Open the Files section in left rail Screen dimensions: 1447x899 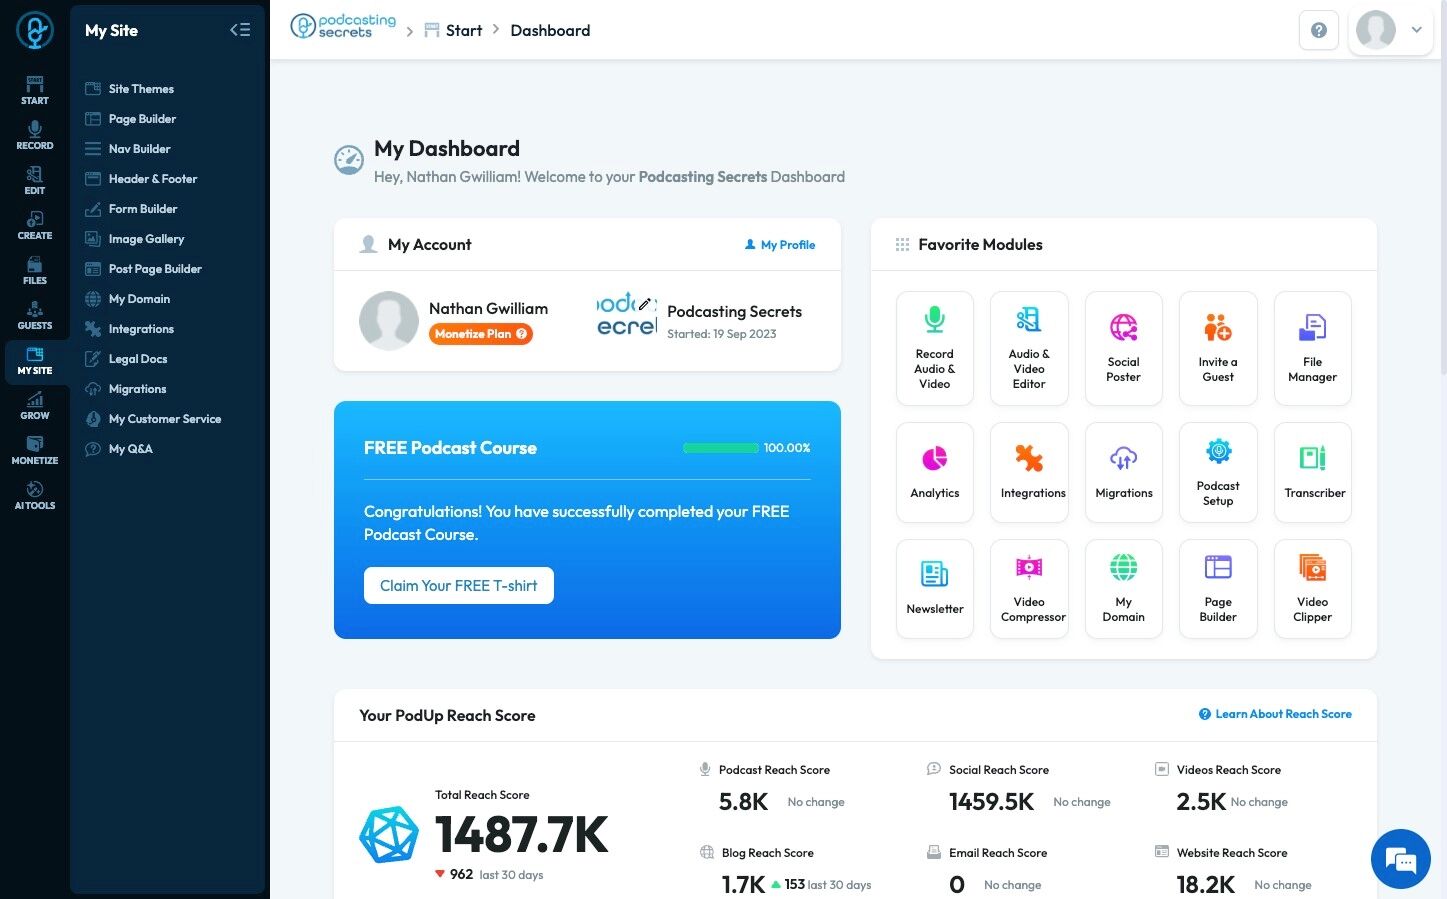(x=35, y=270)
